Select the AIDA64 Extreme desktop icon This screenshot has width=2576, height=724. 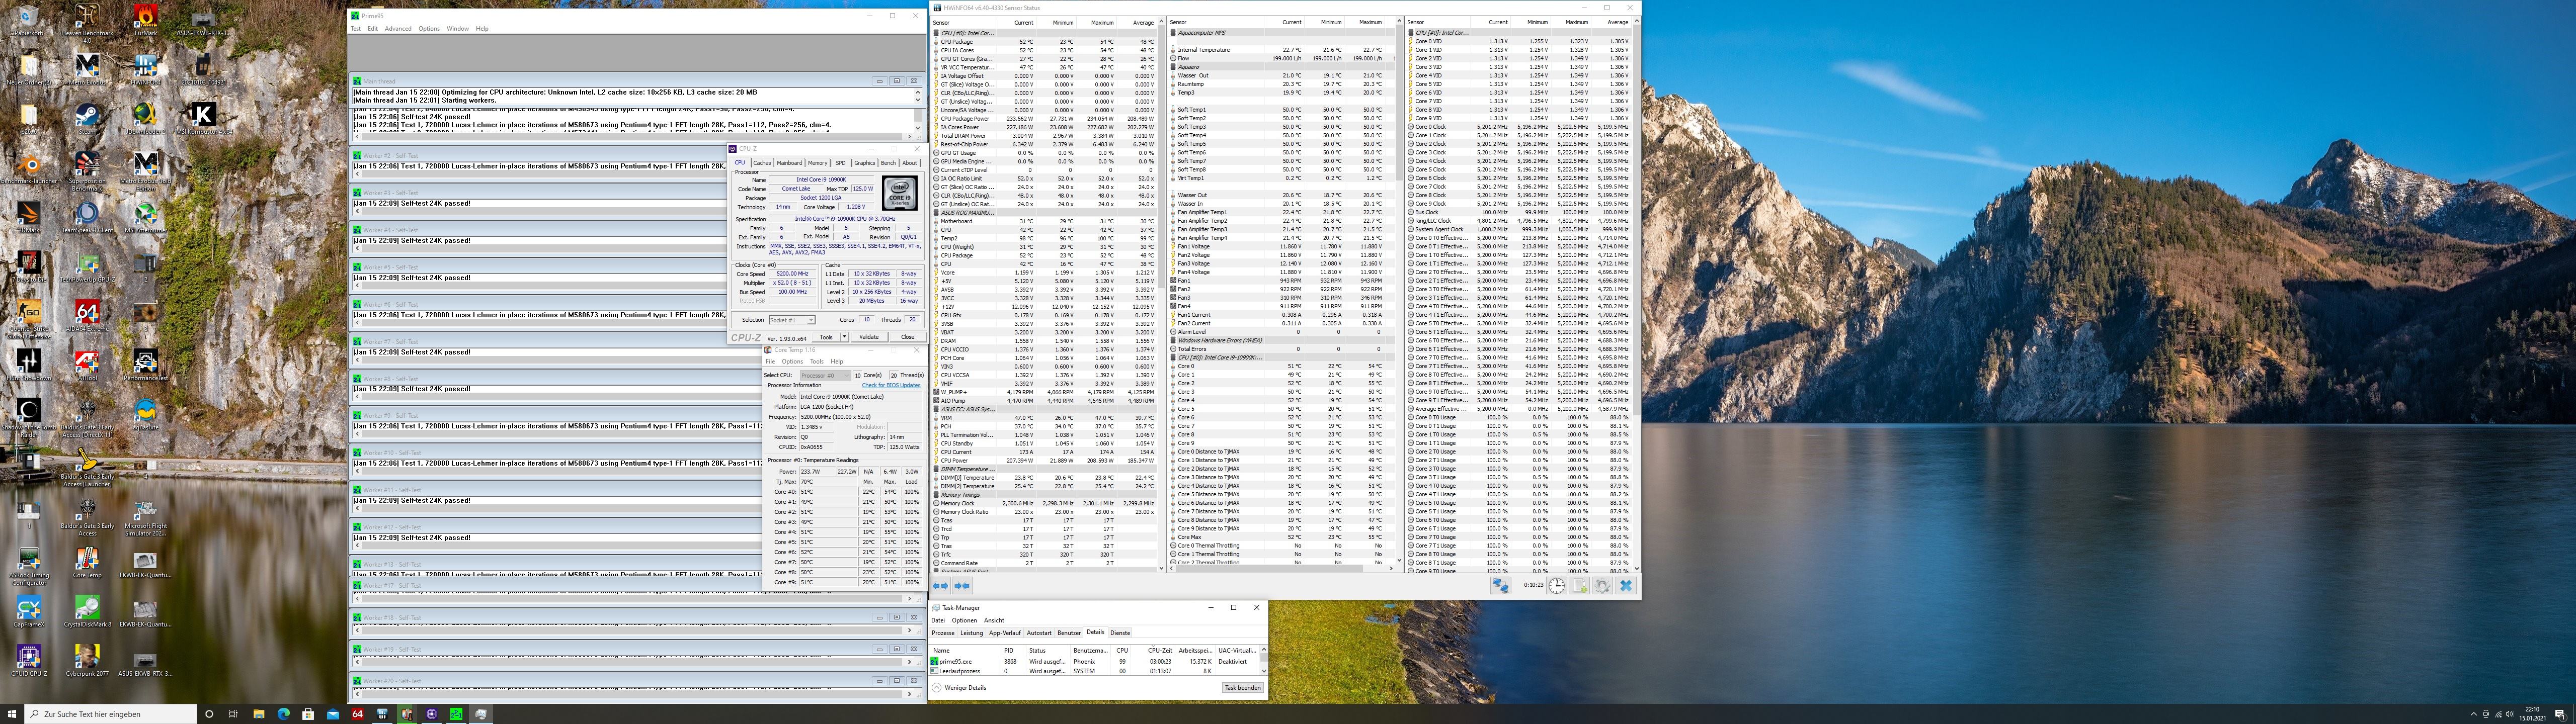87,315
